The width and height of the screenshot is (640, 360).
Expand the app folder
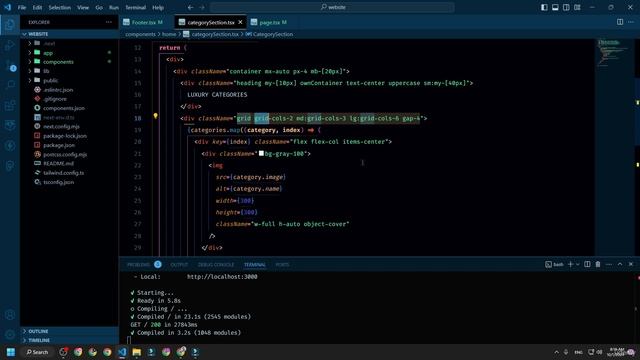coord(69,53)
